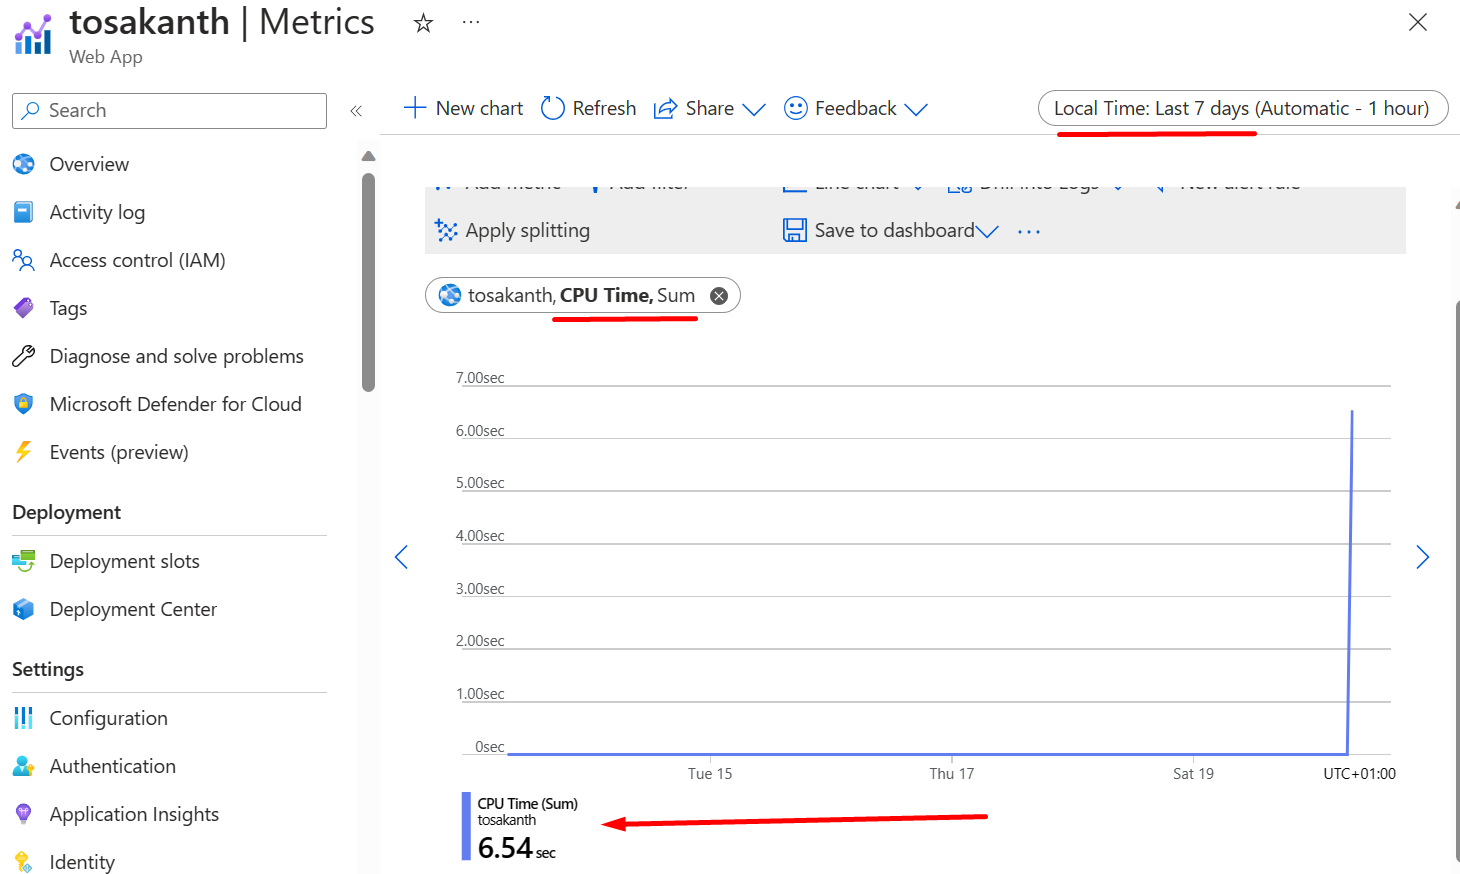
Task: Open the more options ellipsis beside title
Action: click(x=471, y=22)
